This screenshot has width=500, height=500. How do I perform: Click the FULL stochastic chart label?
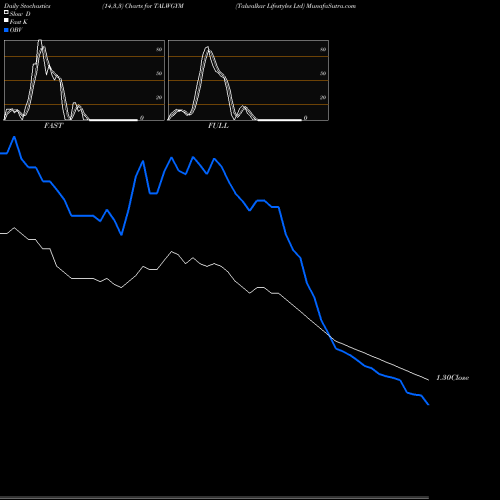[x=218, y=126]
